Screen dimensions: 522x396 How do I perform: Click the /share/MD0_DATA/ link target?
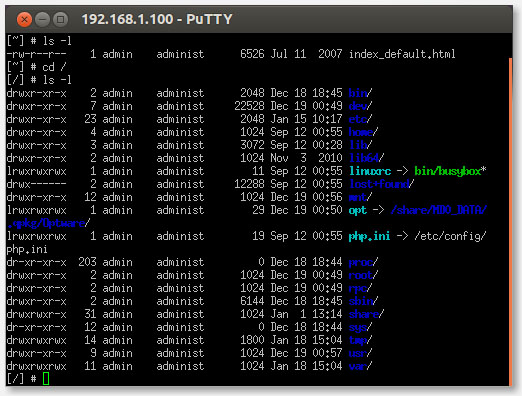439,210
